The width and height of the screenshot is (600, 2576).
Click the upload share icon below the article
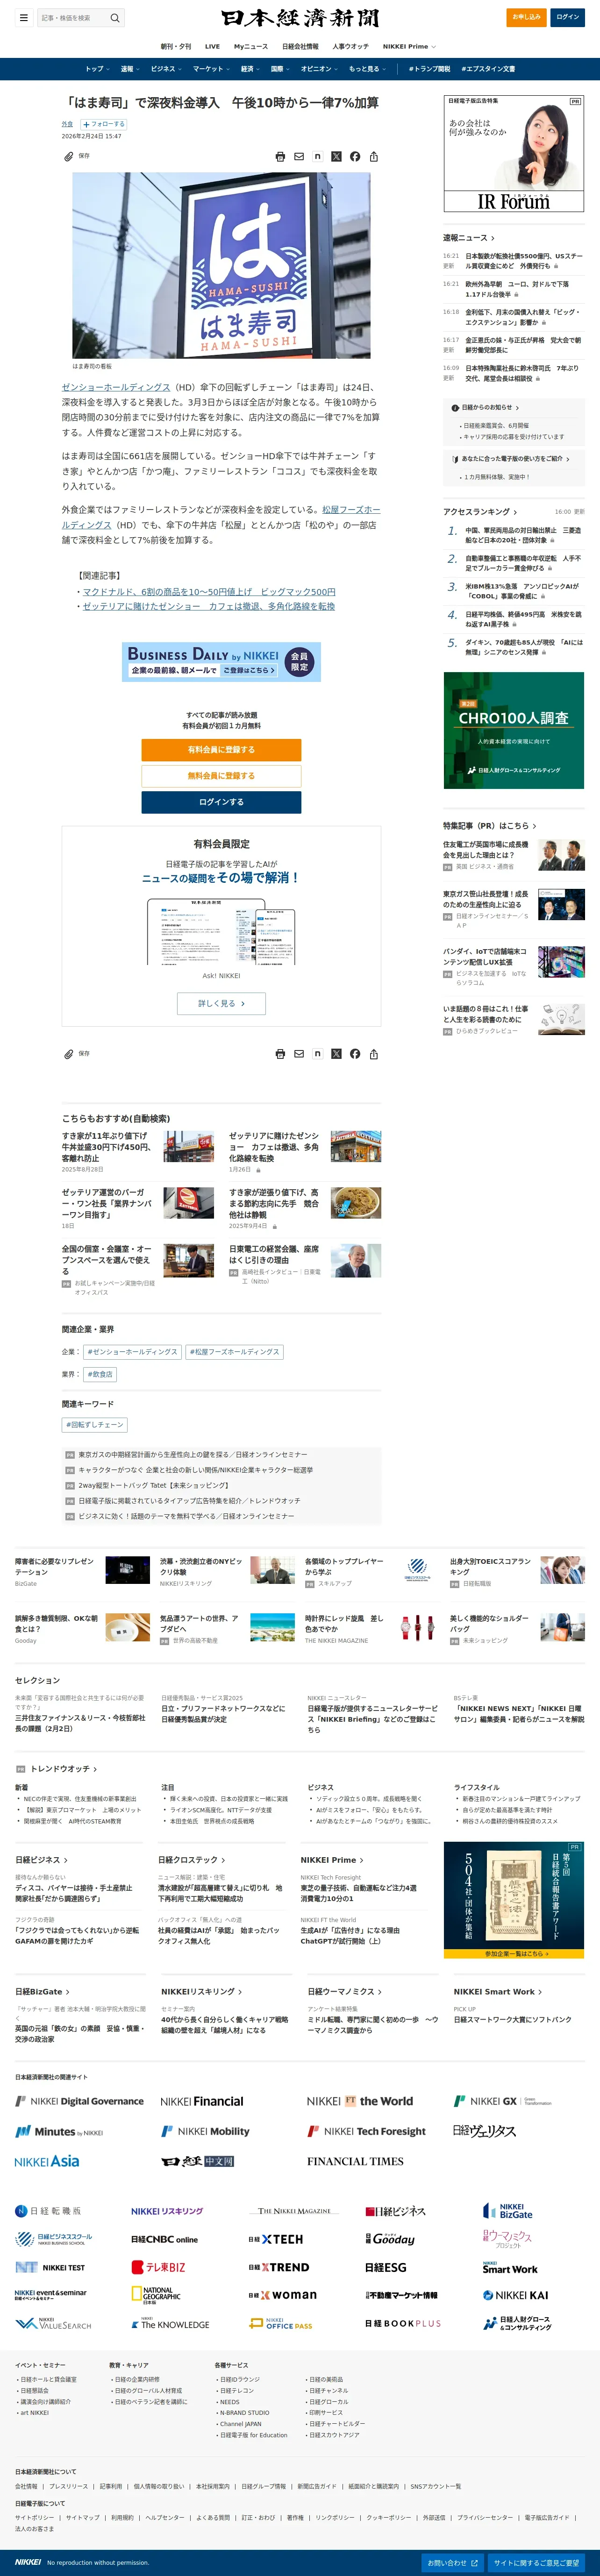click(374, 1054)
